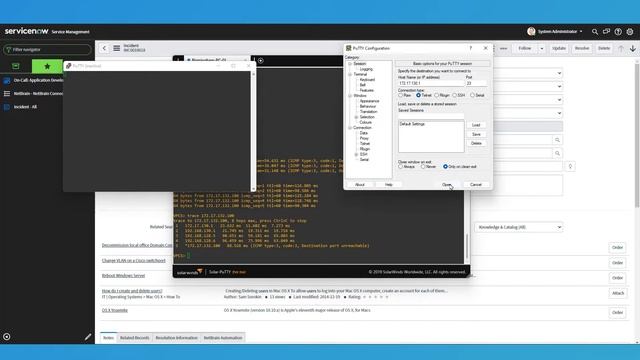Expand the SSH node in PuTTY tree
The image size is (640, 360).
[356, 155]
